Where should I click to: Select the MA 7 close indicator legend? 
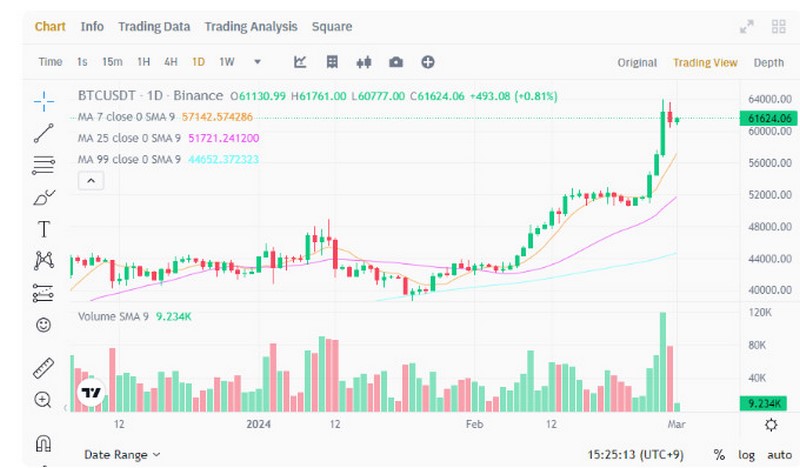(x=165, y=117)
